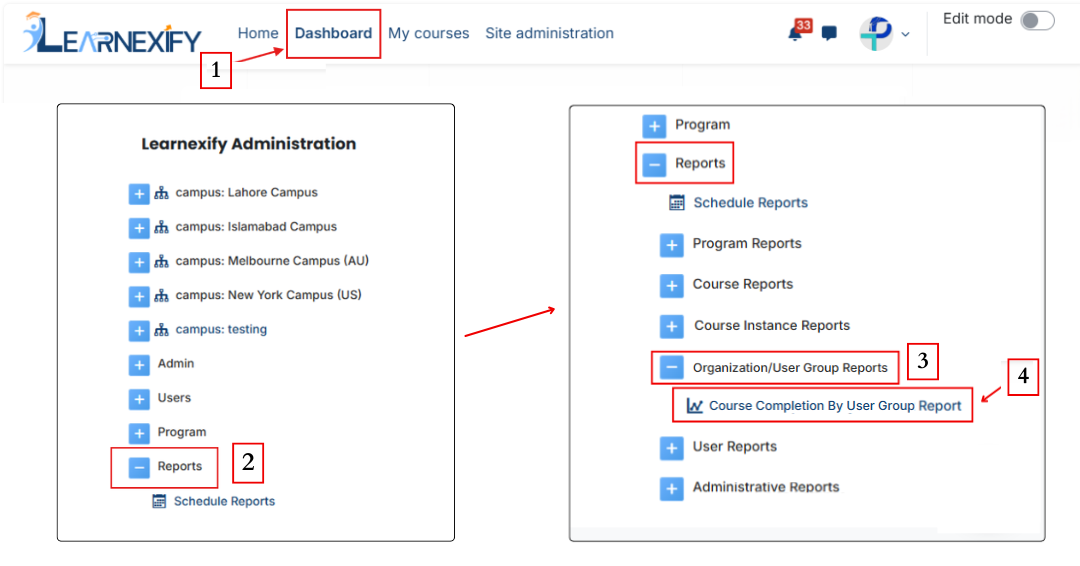Click 'campus: New York Campus (US)' text

coord(269,295)
